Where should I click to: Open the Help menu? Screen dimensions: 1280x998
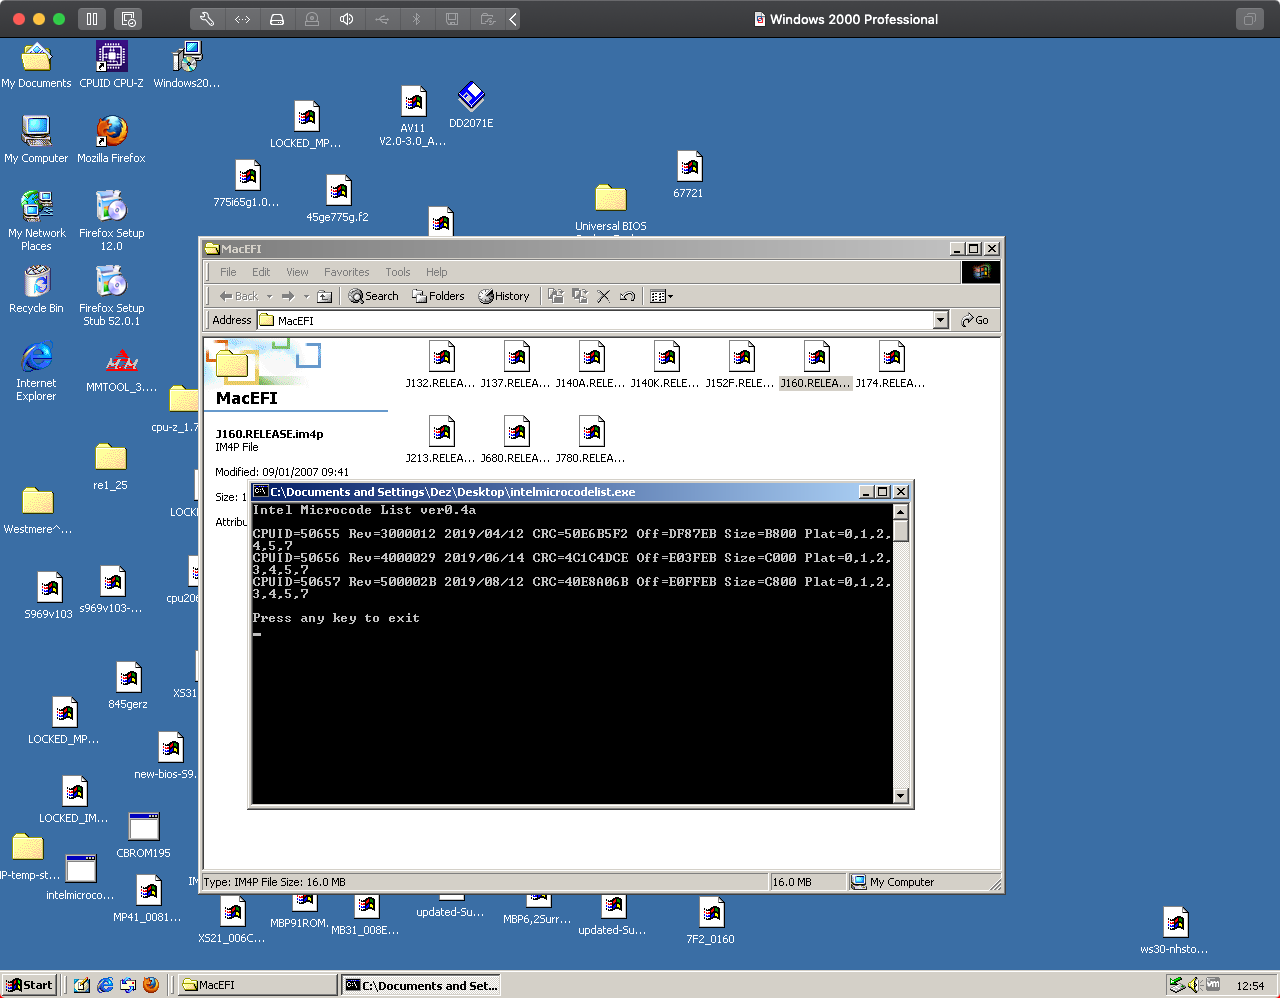tap(437, 272)
